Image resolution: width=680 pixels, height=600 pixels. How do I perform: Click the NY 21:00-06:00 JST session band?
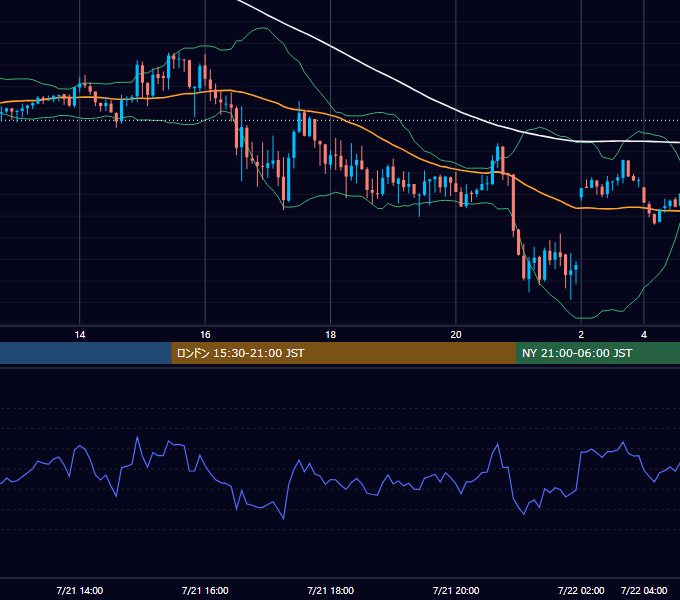pos(598,353)
